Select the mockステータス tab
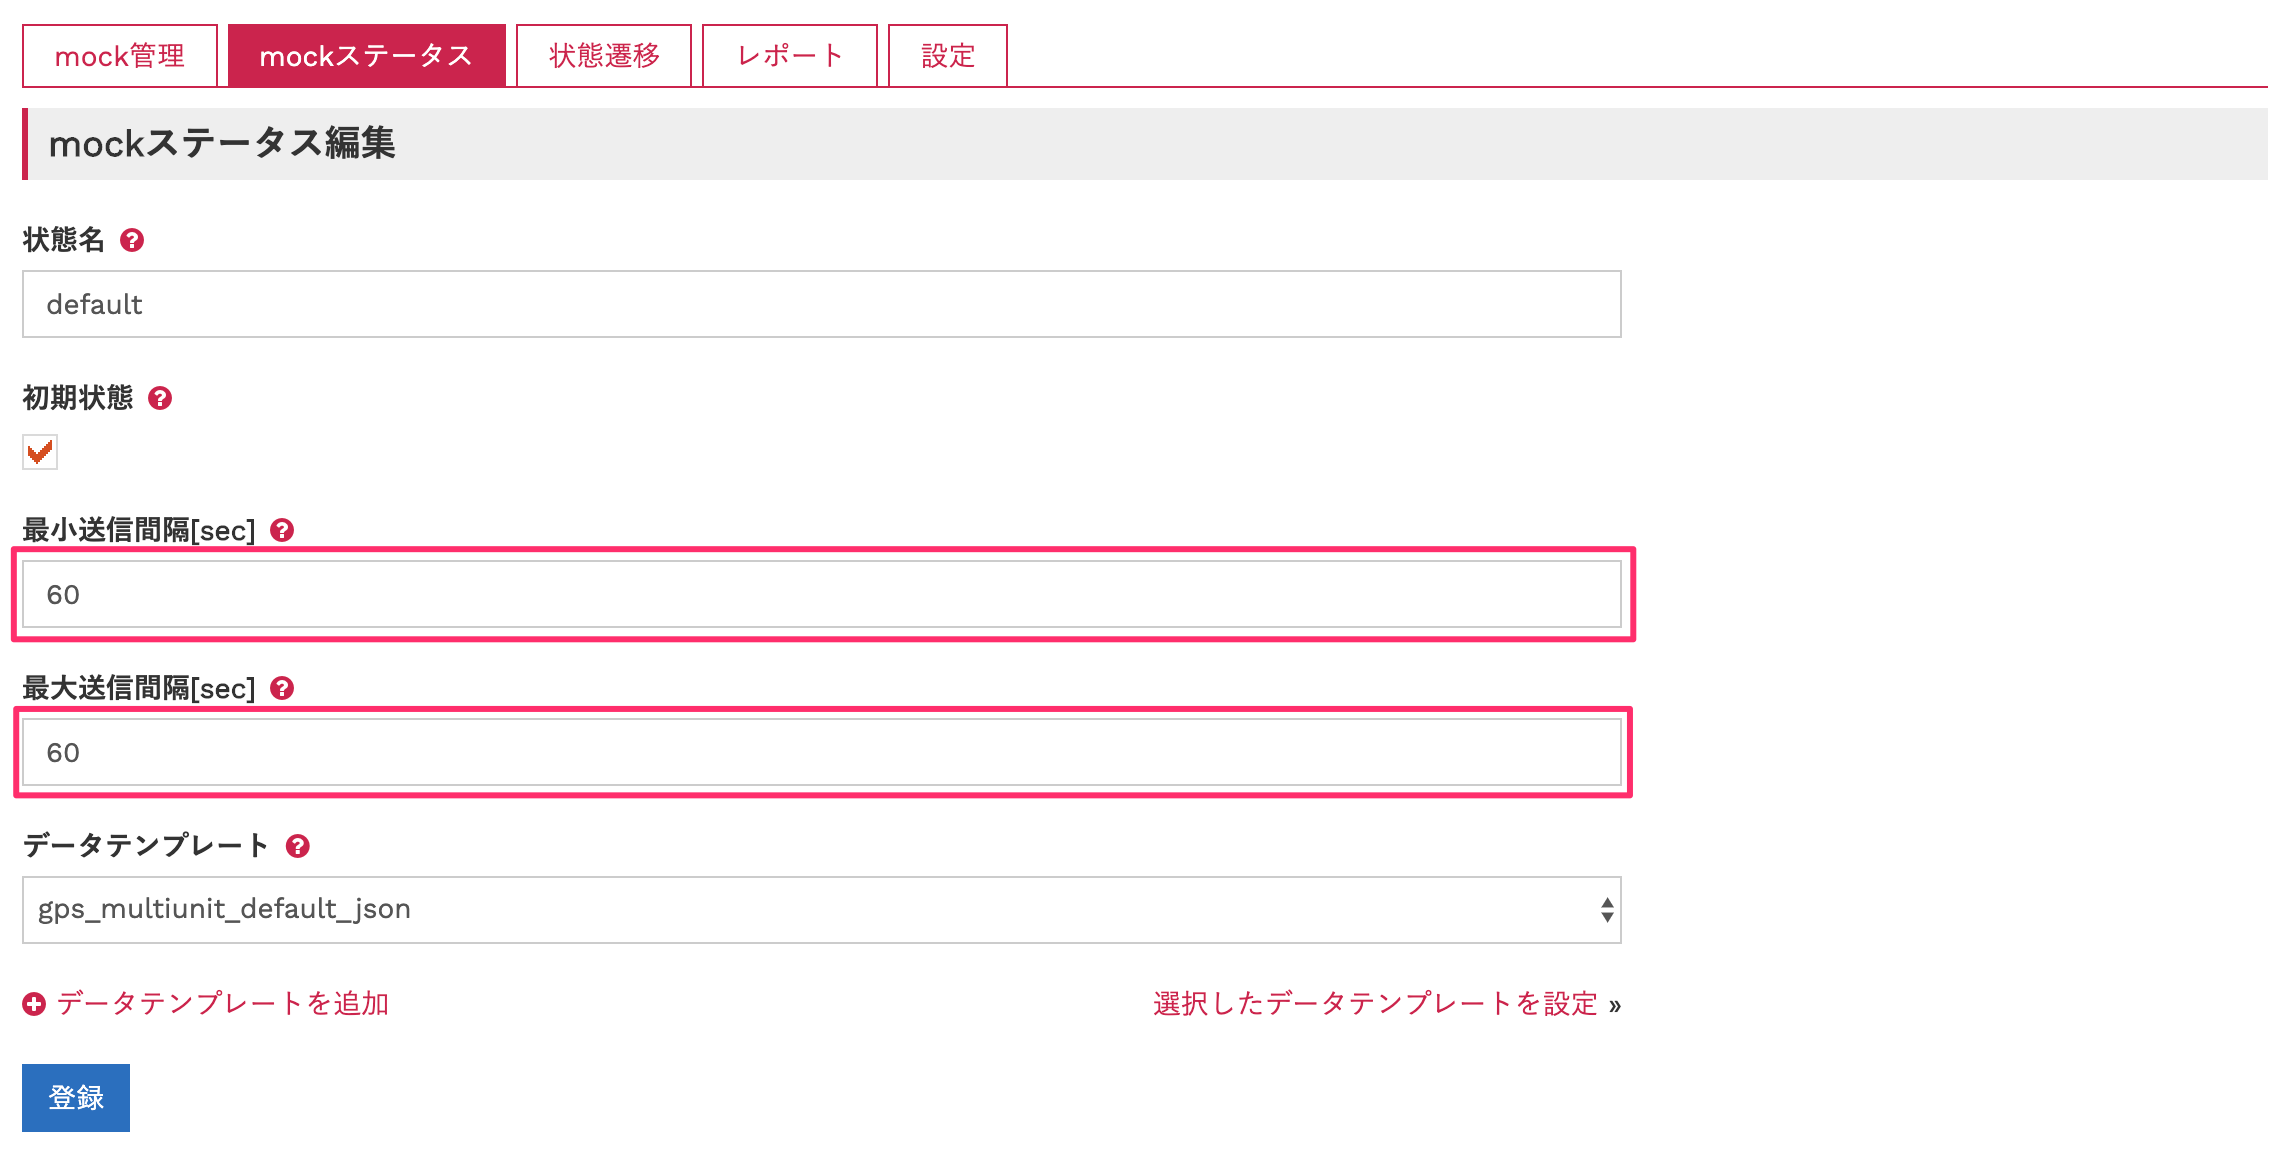This screenshot has height=1162, width=2286. click(366, 56)
